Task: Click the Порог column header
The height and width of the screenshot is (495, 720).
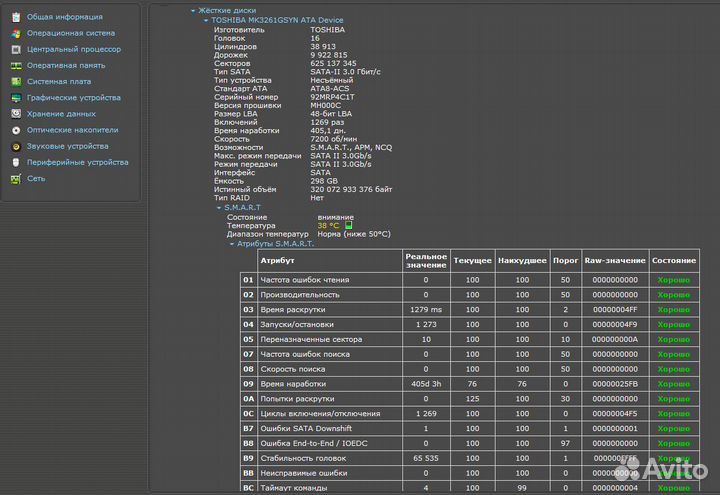Action: [x=565, y=260]
